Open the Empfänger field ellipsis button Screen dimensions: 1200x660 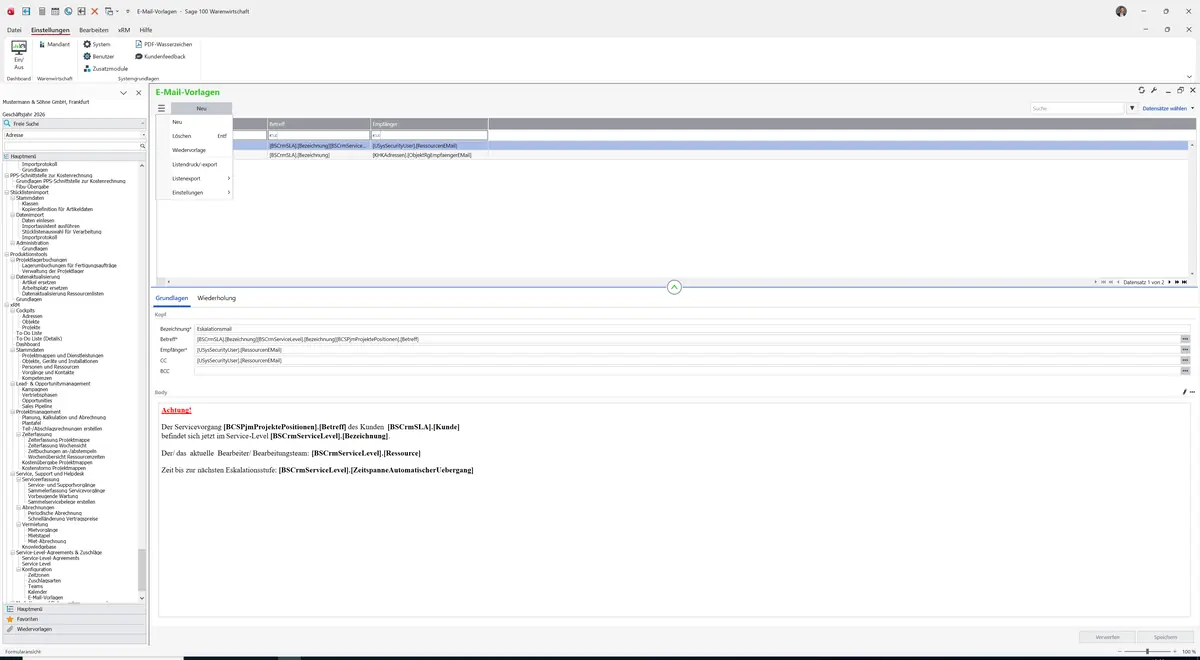[1185, 350]
